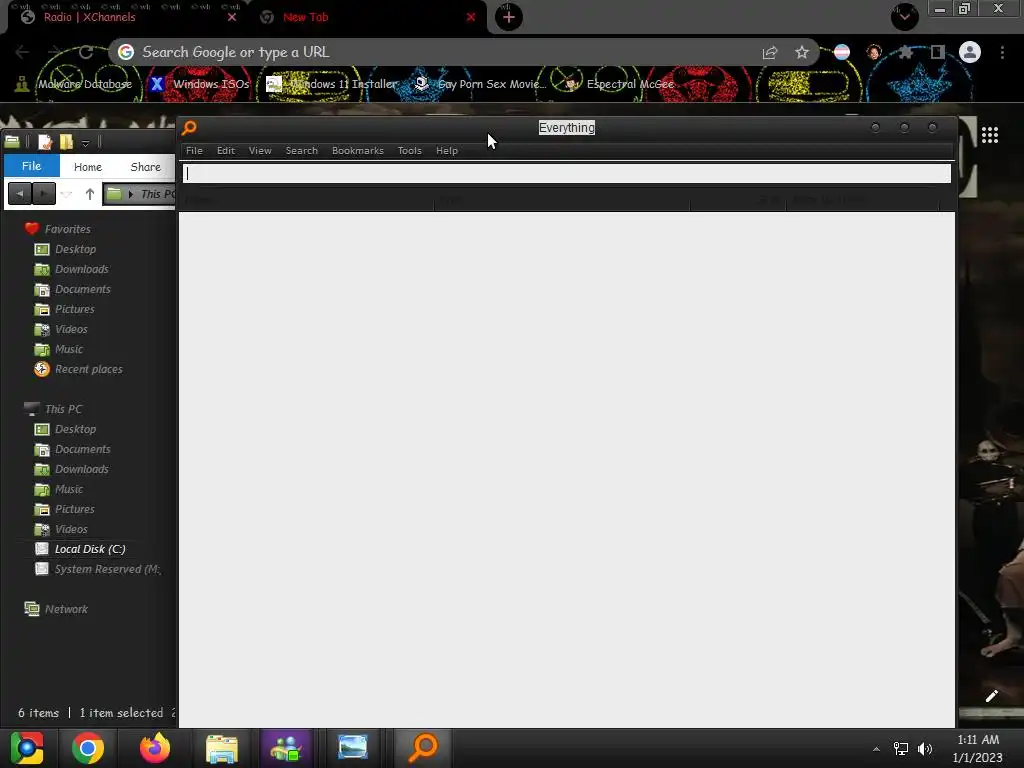Open Chrome Extensions puzzle icon
This screenshot has width=1024, height=768.
(905, 52)
